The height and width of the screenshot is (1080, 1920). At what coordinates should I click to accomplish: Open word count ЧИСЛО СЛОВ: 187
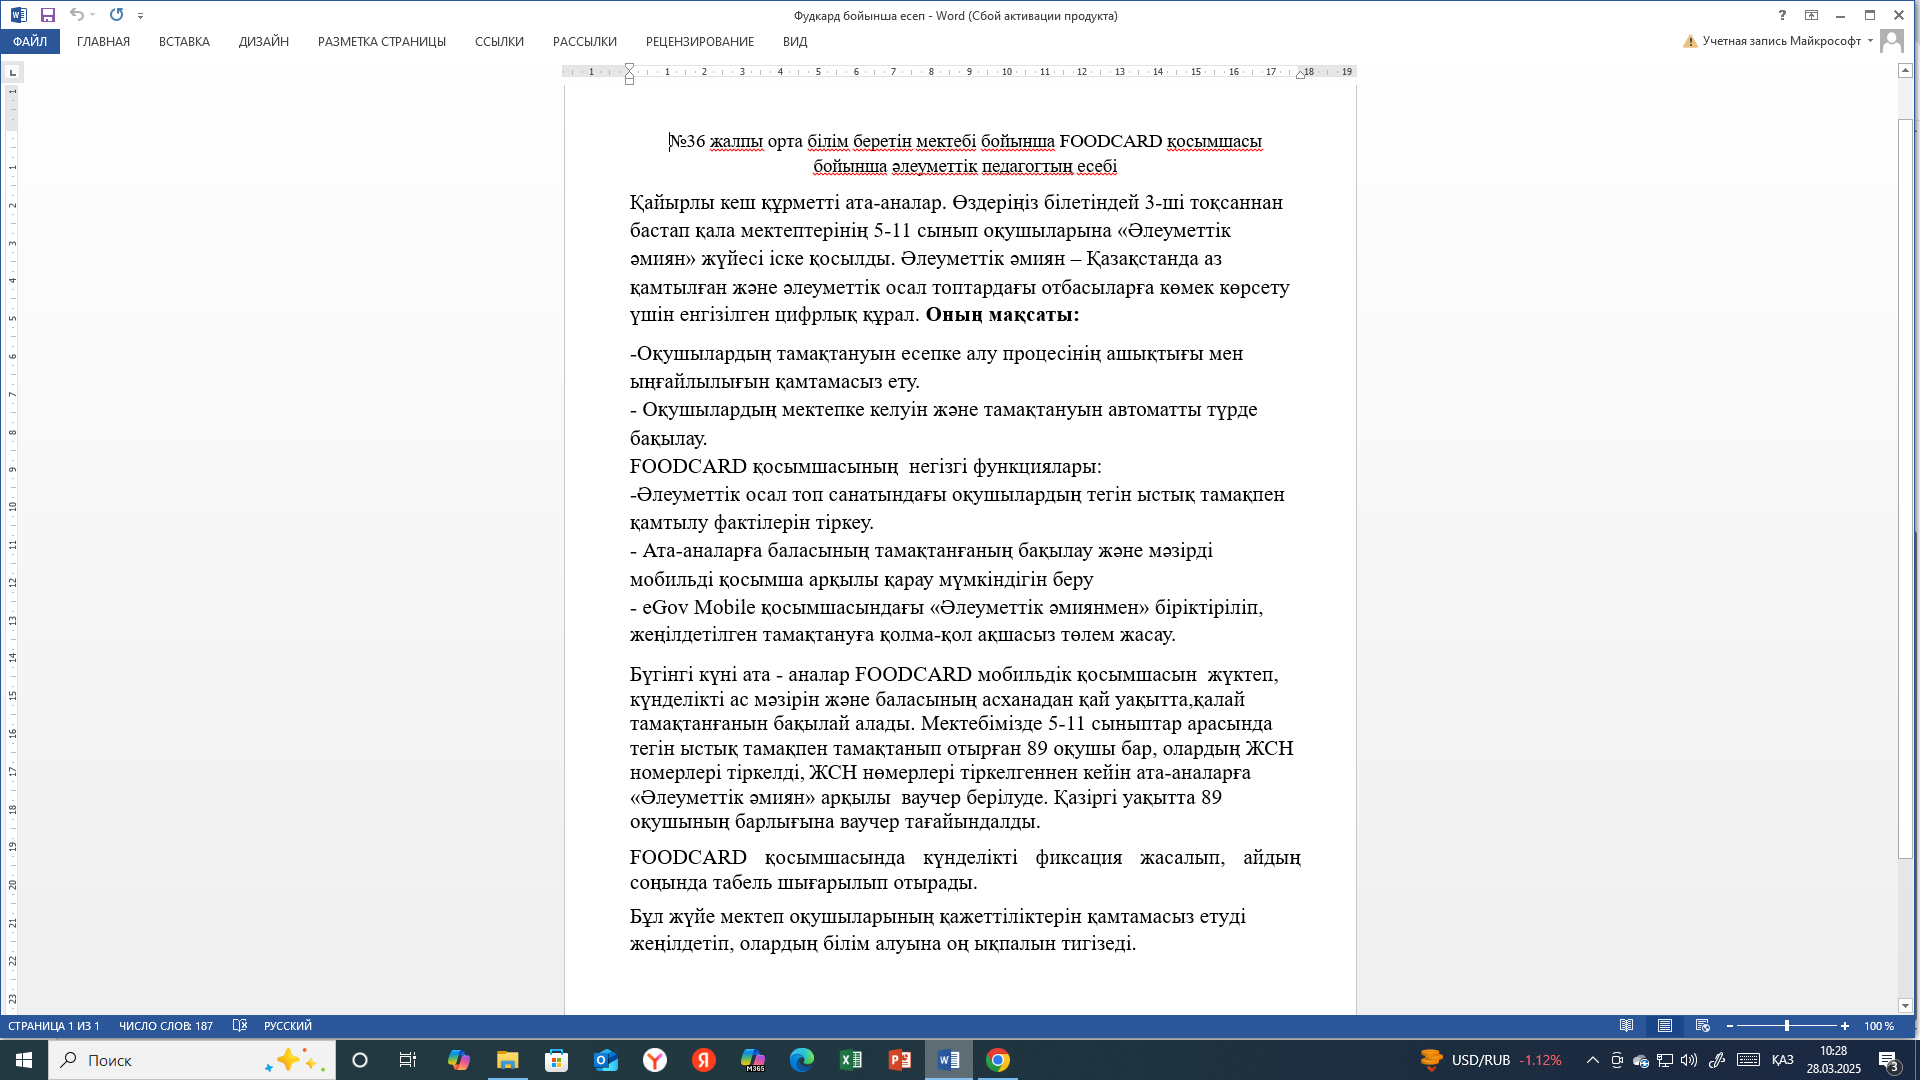[x=166, y=1026]
